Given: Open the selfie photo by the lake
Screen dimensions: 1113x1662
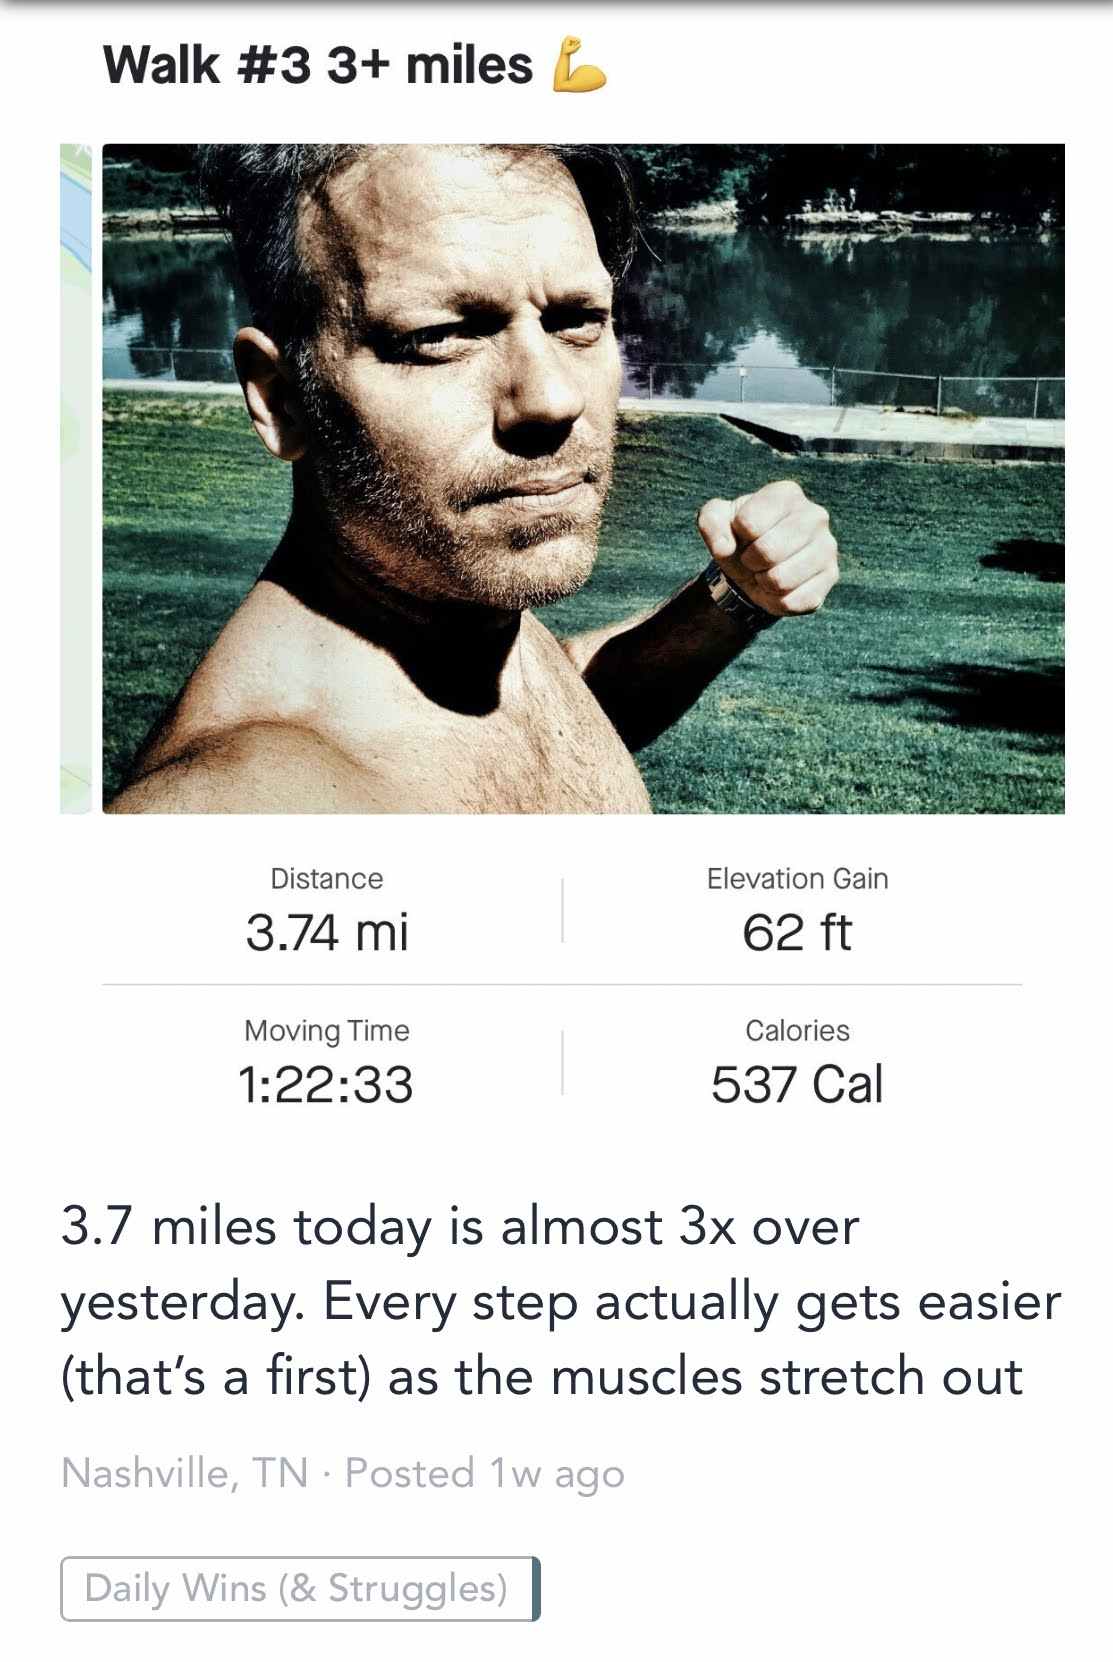Looking at the screenshot, I should 583,478.
